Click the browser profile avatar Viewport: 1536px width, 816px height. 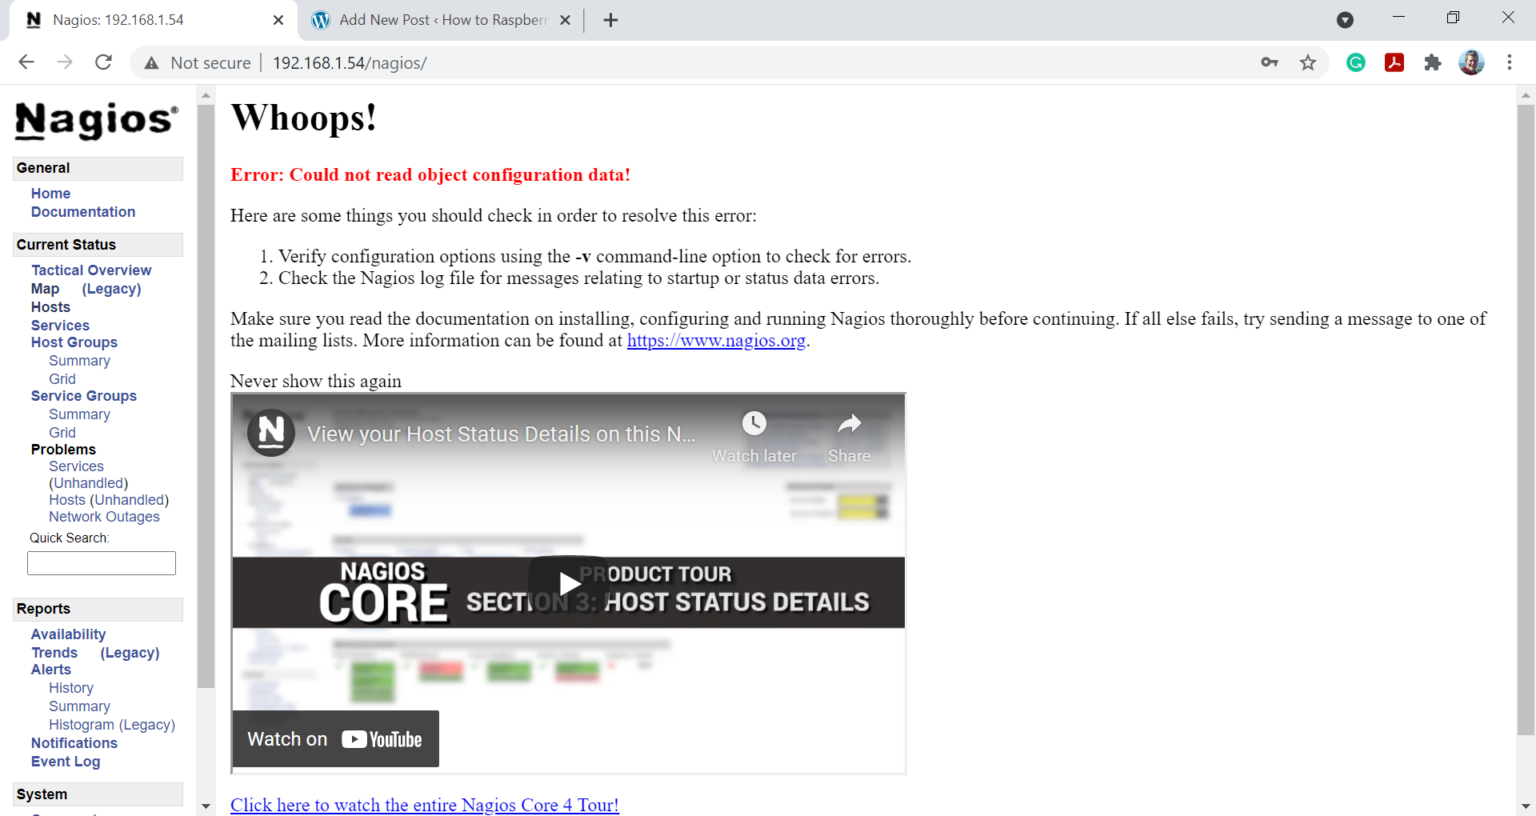coord(1471,62)
